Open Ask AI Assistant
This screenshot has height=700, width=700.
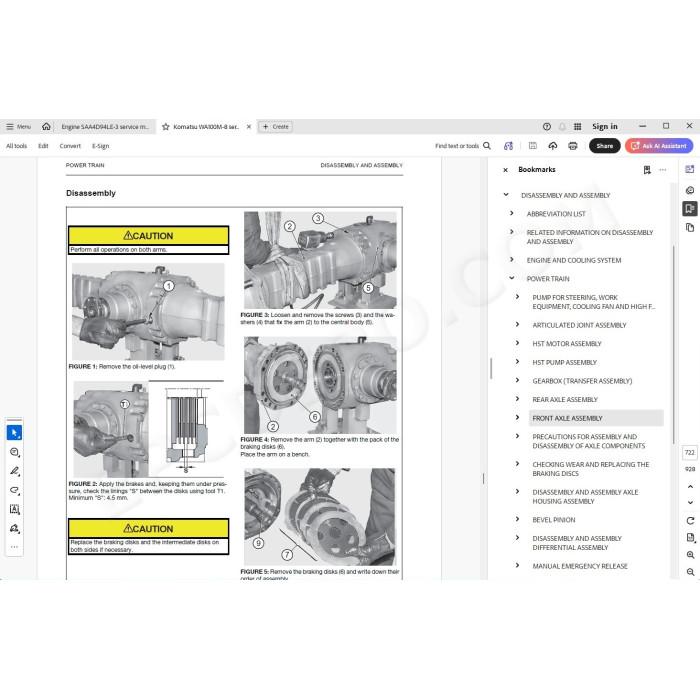click(x=659, y=146)
